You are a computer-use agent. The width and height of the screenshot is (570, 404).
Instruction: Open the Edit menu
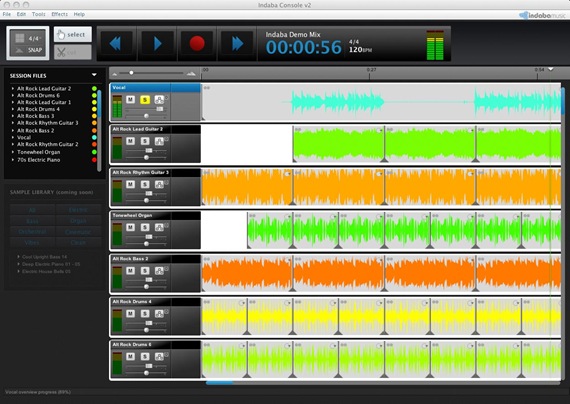pos(21,14)
